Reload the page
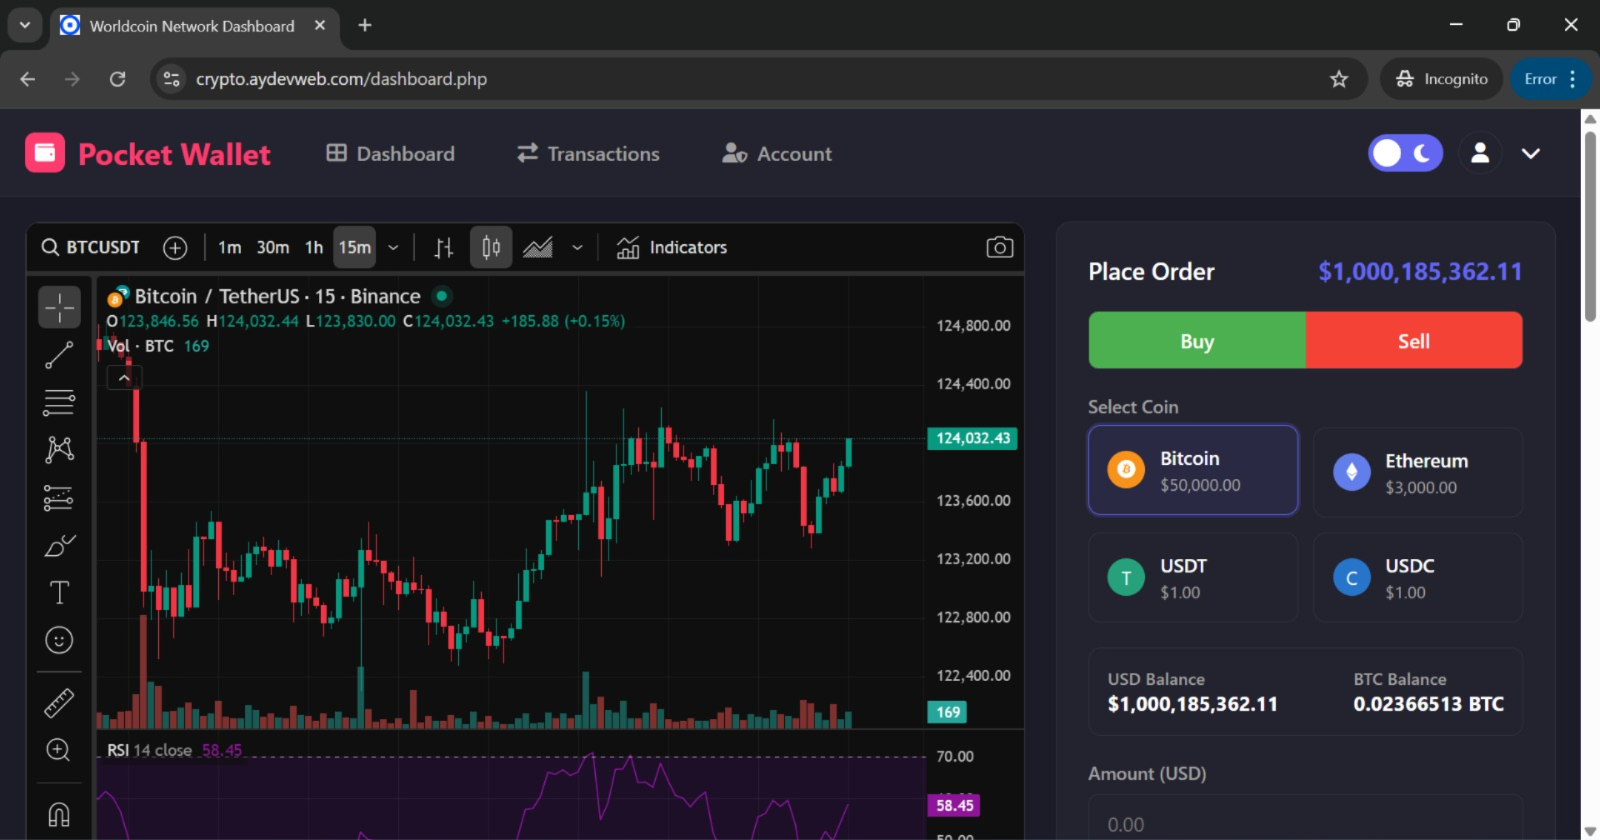Viewport: 1600px width, 840px height. (x=117, y=79)
